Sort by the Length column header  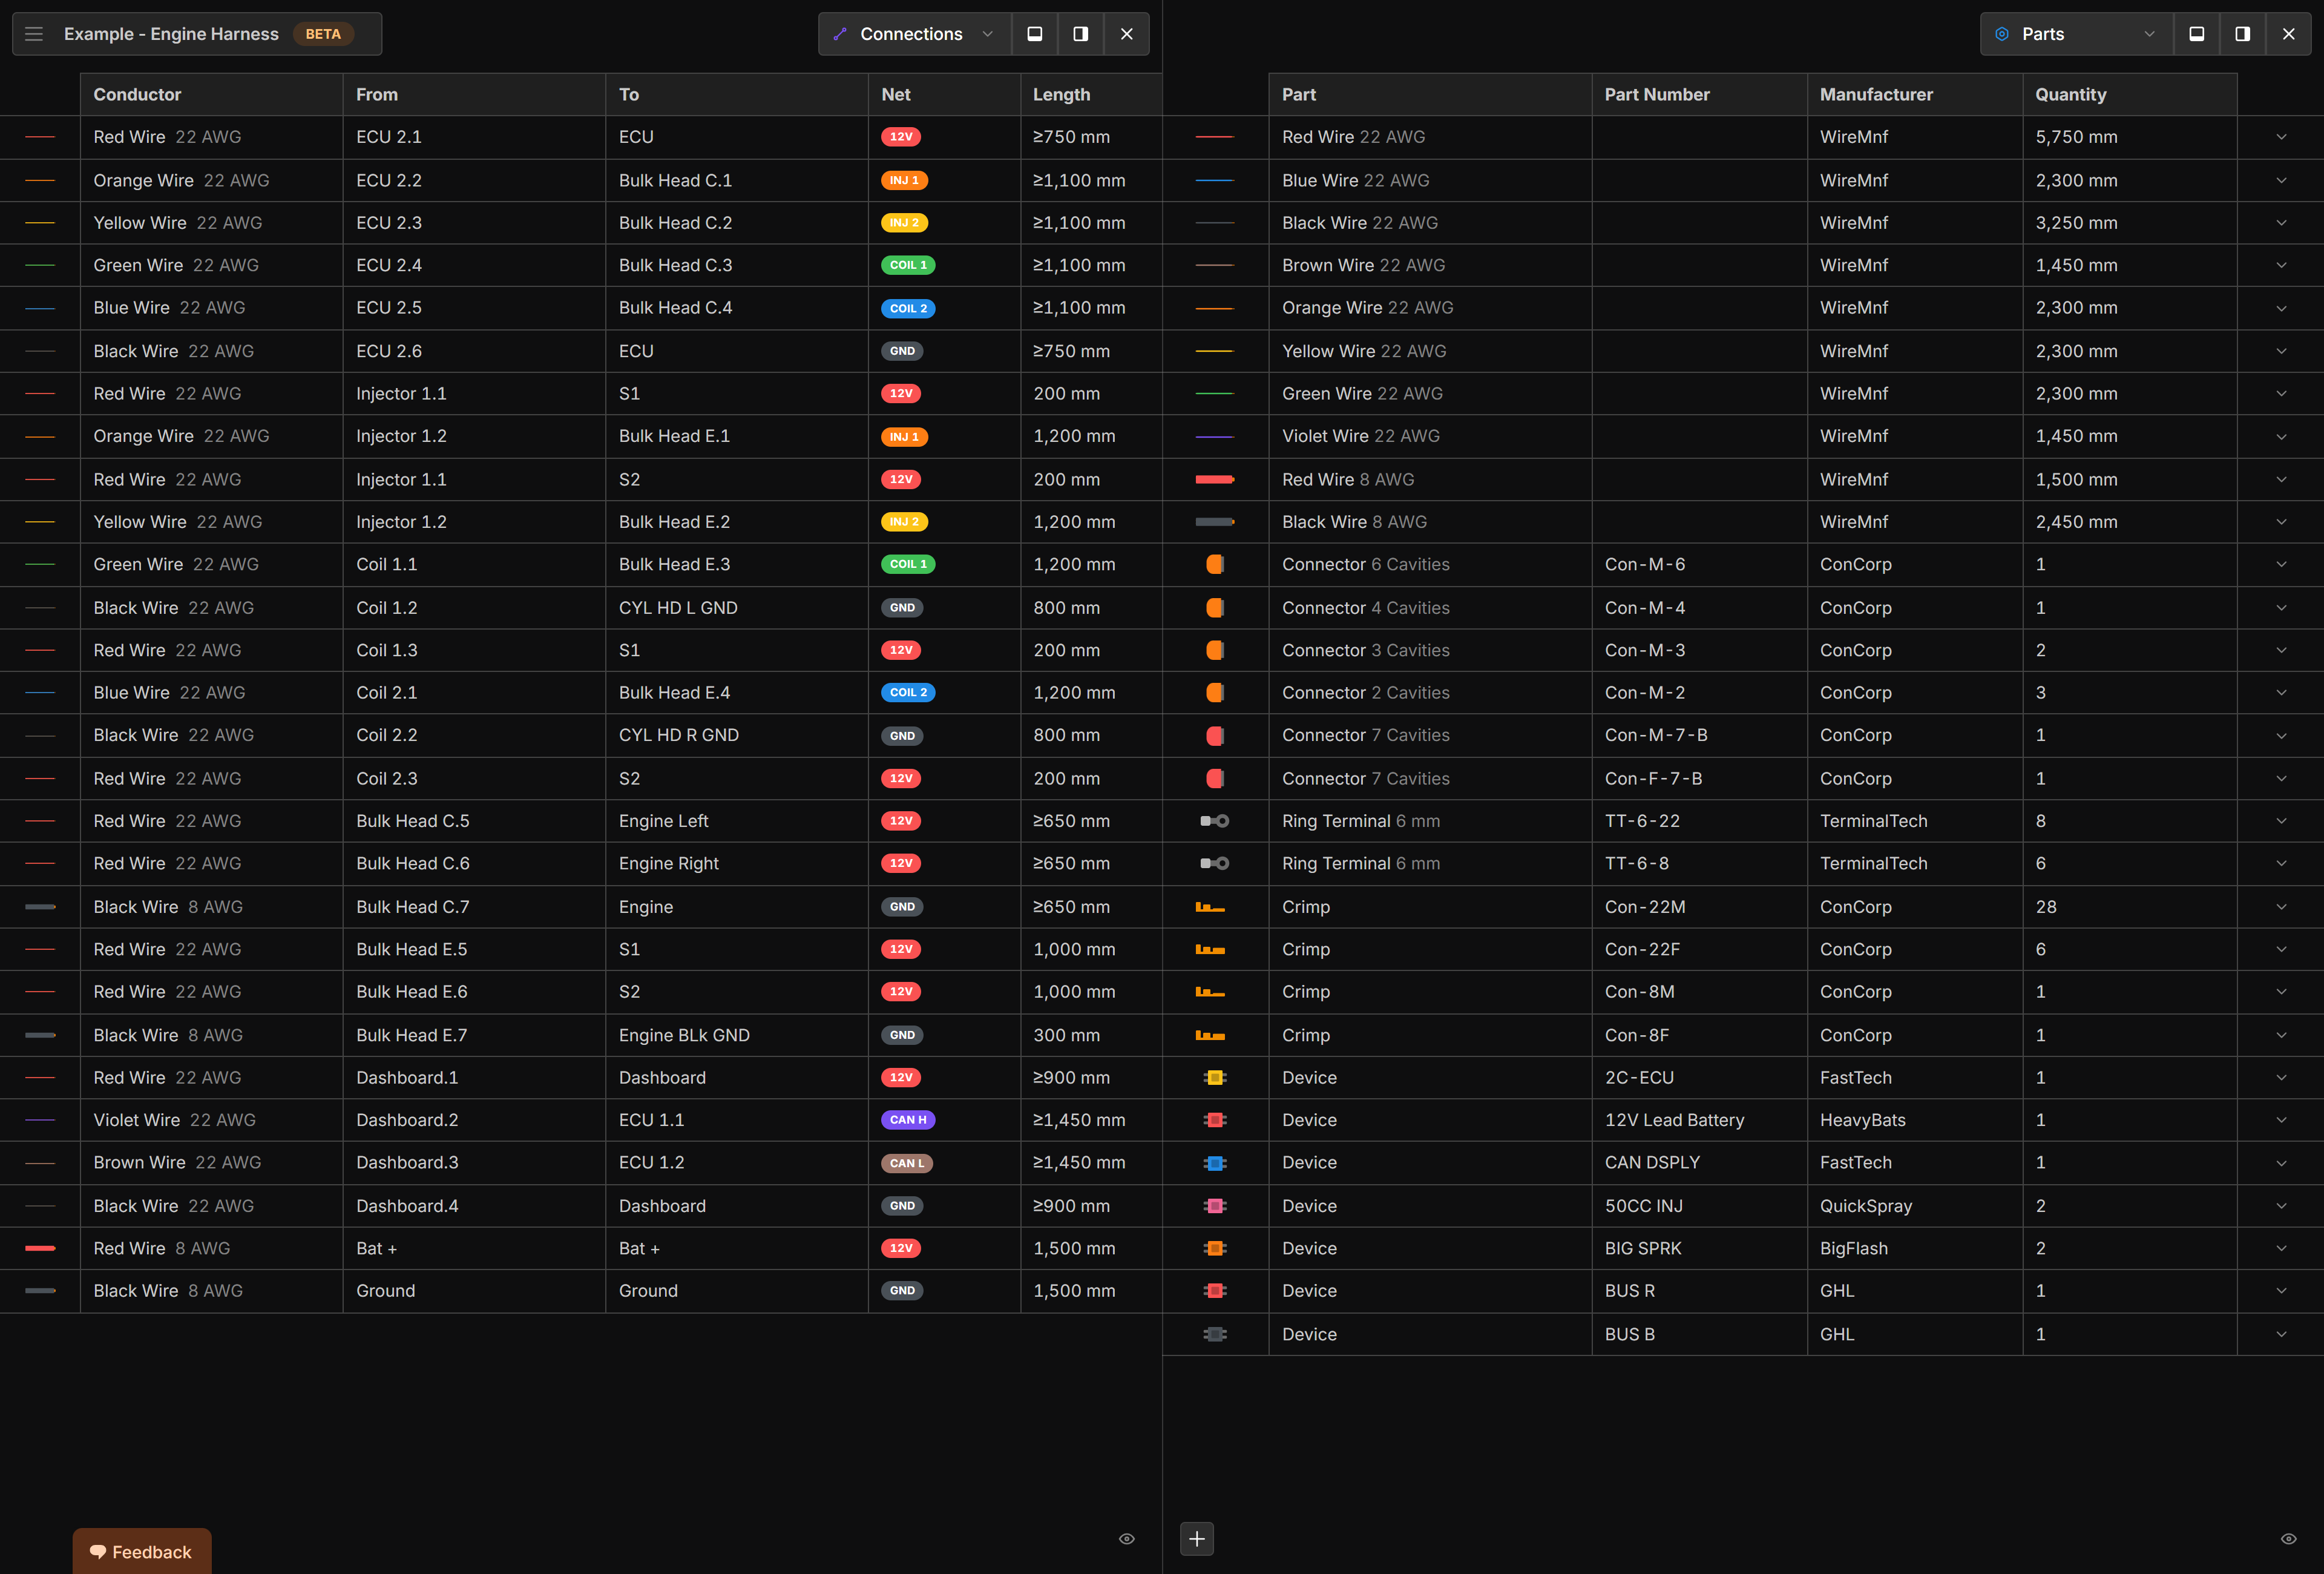(1061, 94)
